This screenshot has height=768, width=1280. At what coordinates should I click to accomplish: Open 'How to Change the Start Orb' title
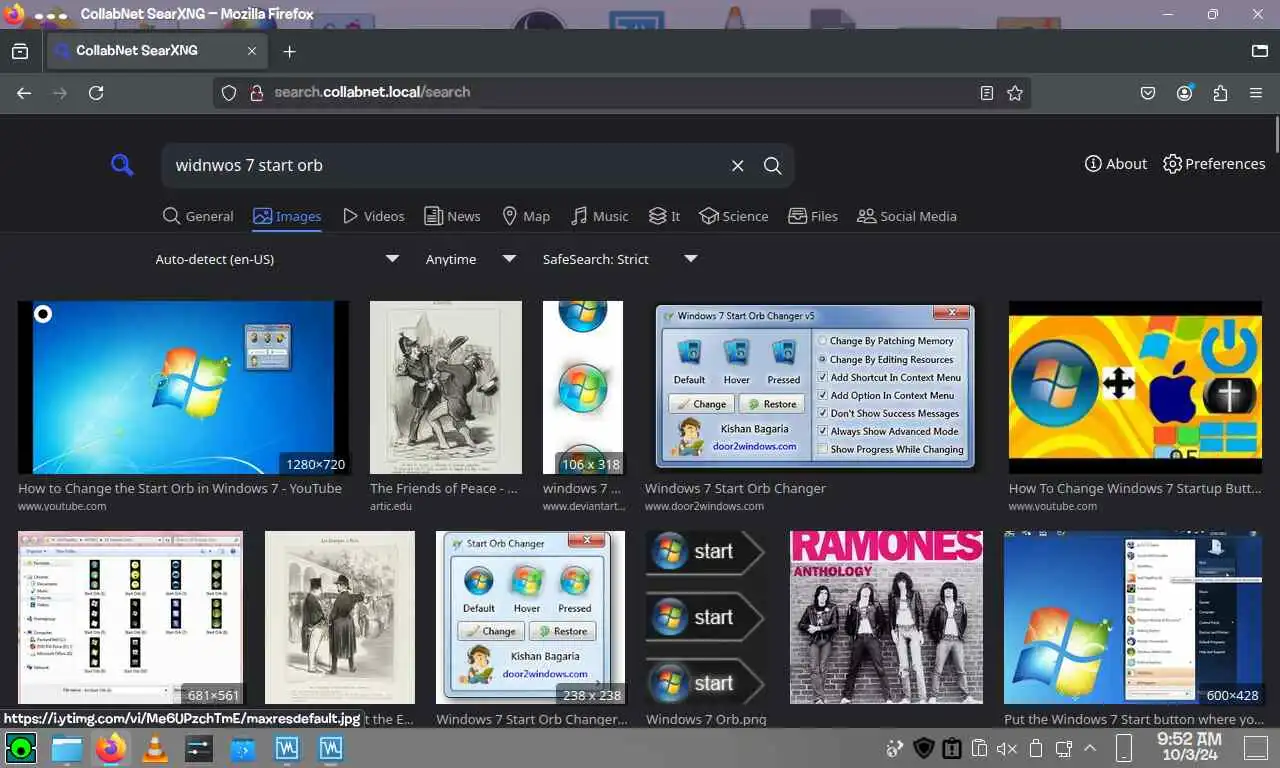[x=180, y=489]
